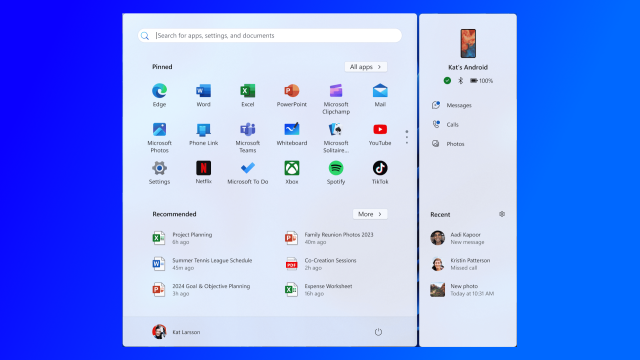The image size is (640, 360).
Task: Open Microsoft To Do
Action: point(247,173)
